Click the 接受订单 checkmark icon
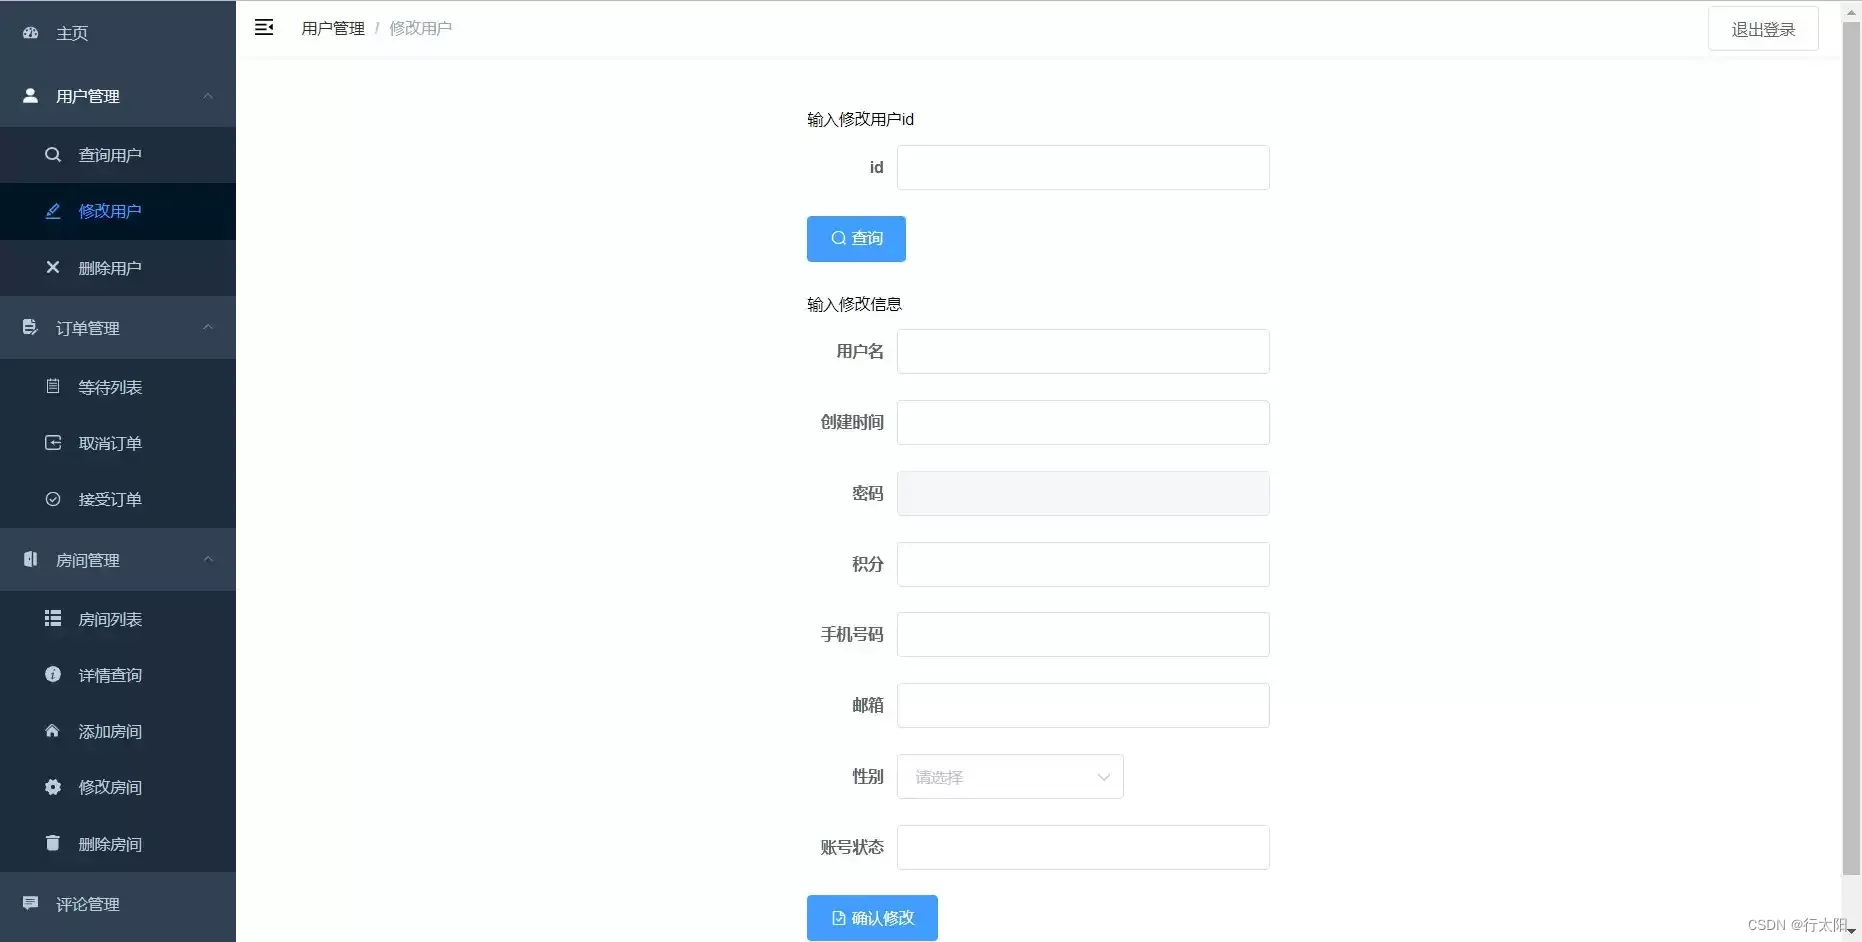The image size is (1862, 942). (x=53, y=499)
